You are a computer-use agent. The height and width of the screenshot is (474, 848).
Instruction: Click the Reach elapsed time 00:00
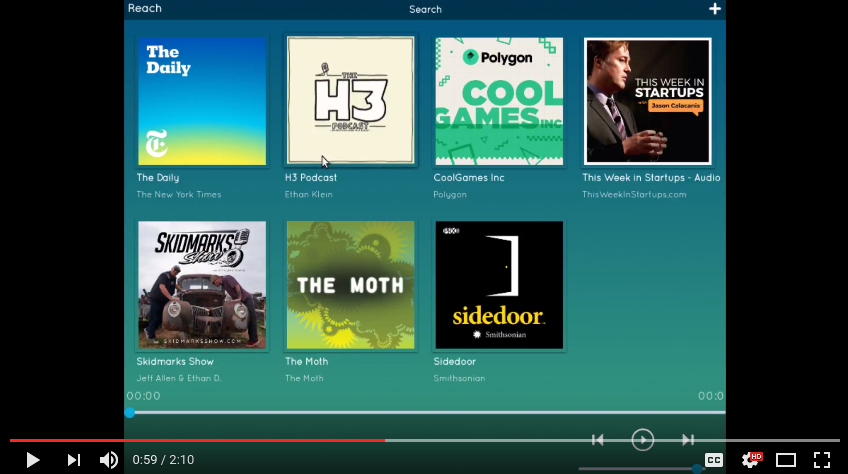pos(143,396)
